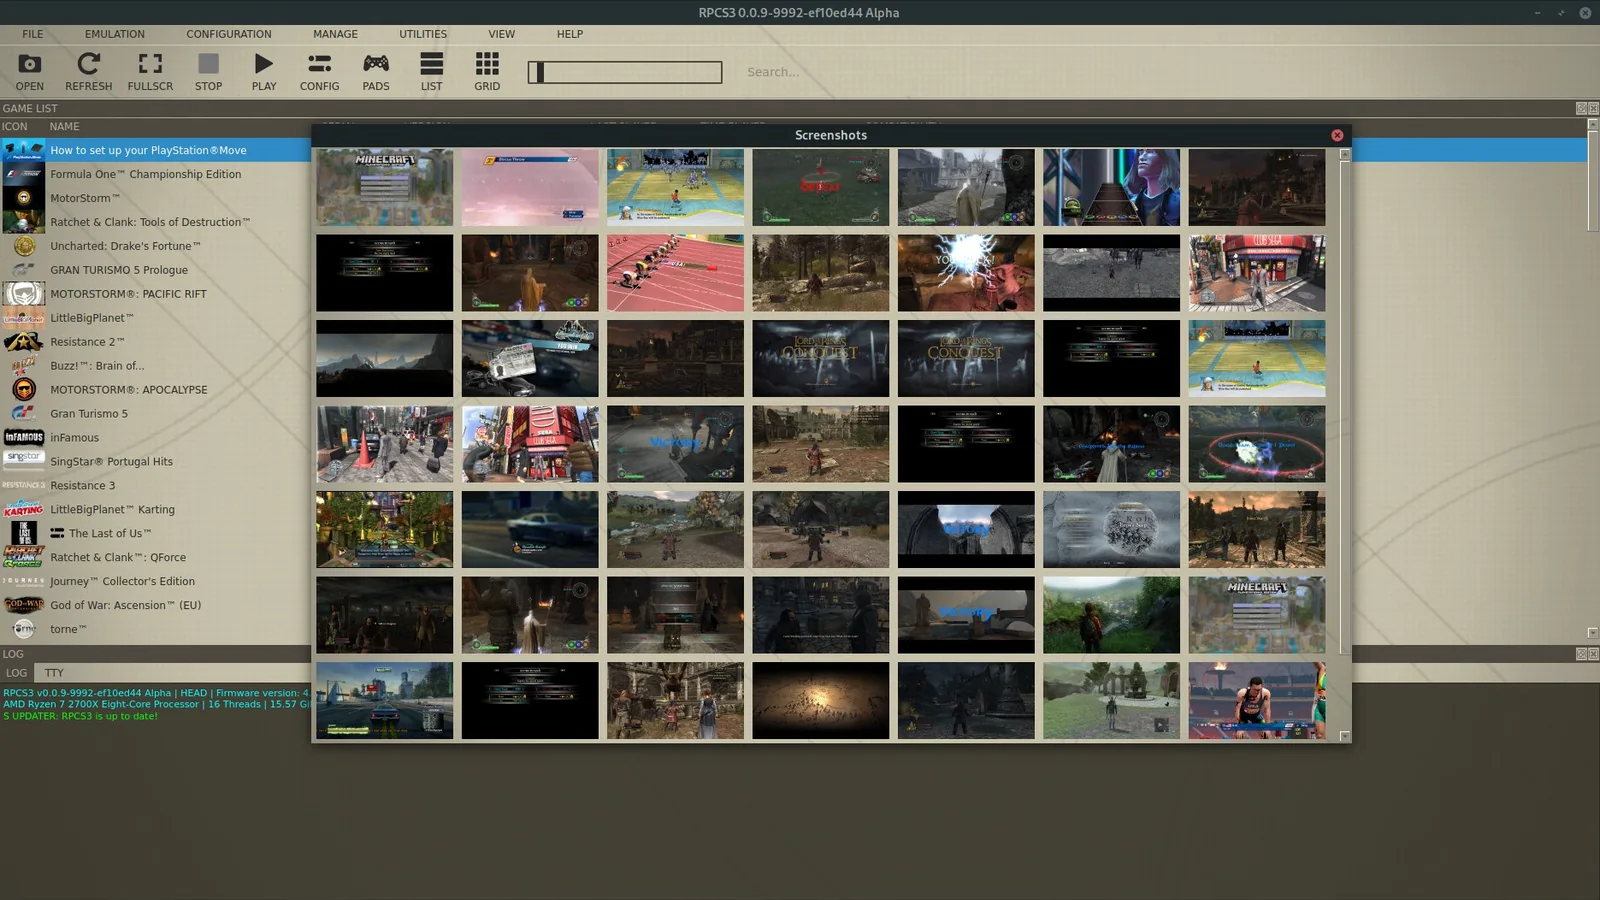
Task: Toggle fullscreen with the FULLSCR icon
Action: click(150, 72)
